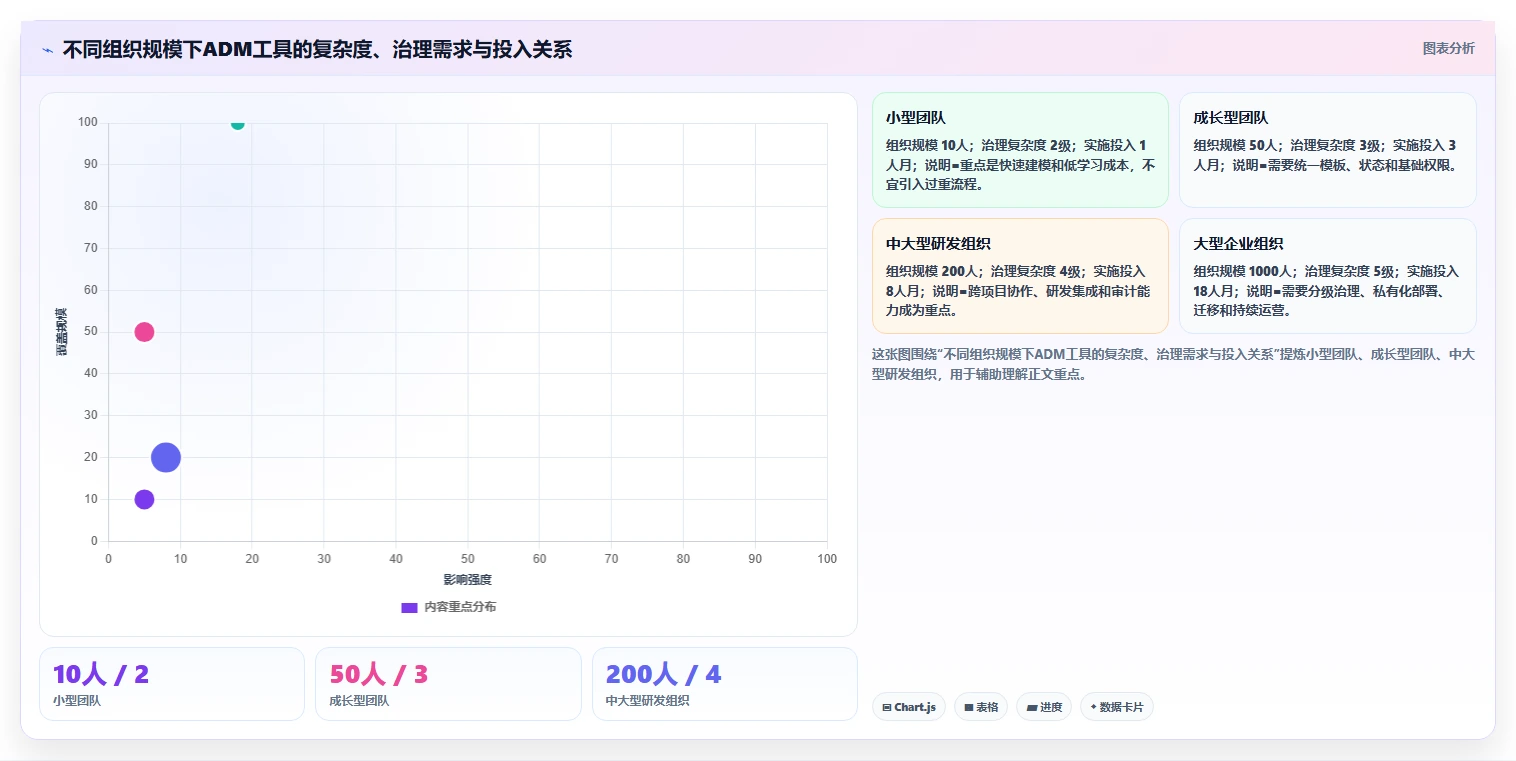
Task: Click the 小型团队 label under 10人 / 2
Action: point(77,701)
